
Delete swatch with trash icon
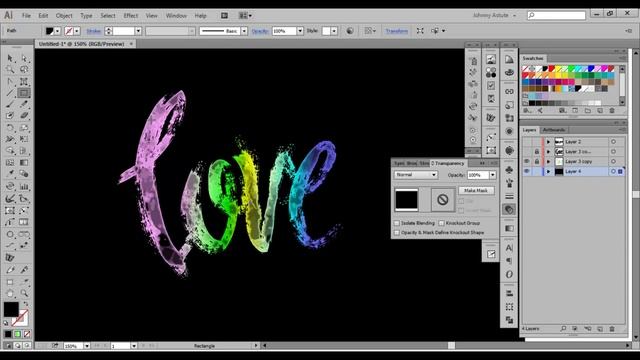pos(612,111)
